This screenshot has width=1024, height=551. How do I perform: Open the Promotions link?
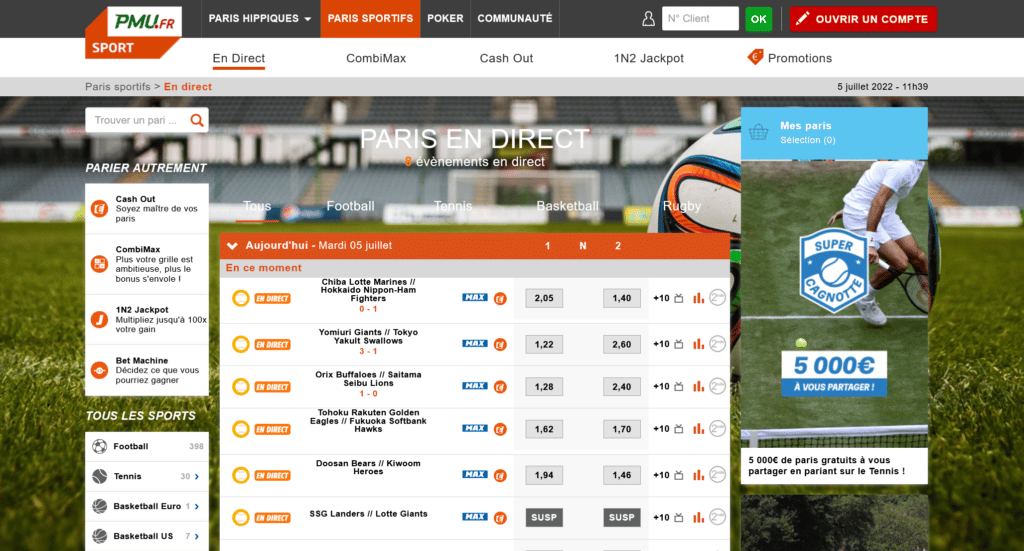point(799,58)
